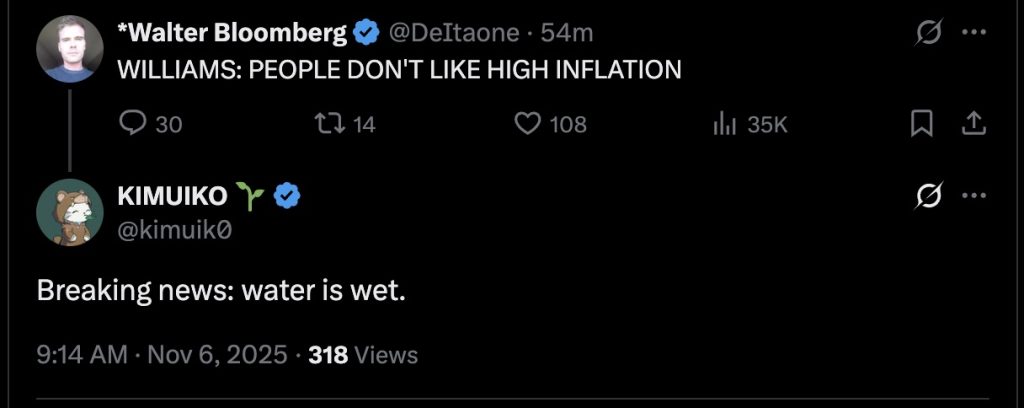Share Walter Bloomberg's tweet
The image size is (1024, 408).
click(x=973, y=124)
